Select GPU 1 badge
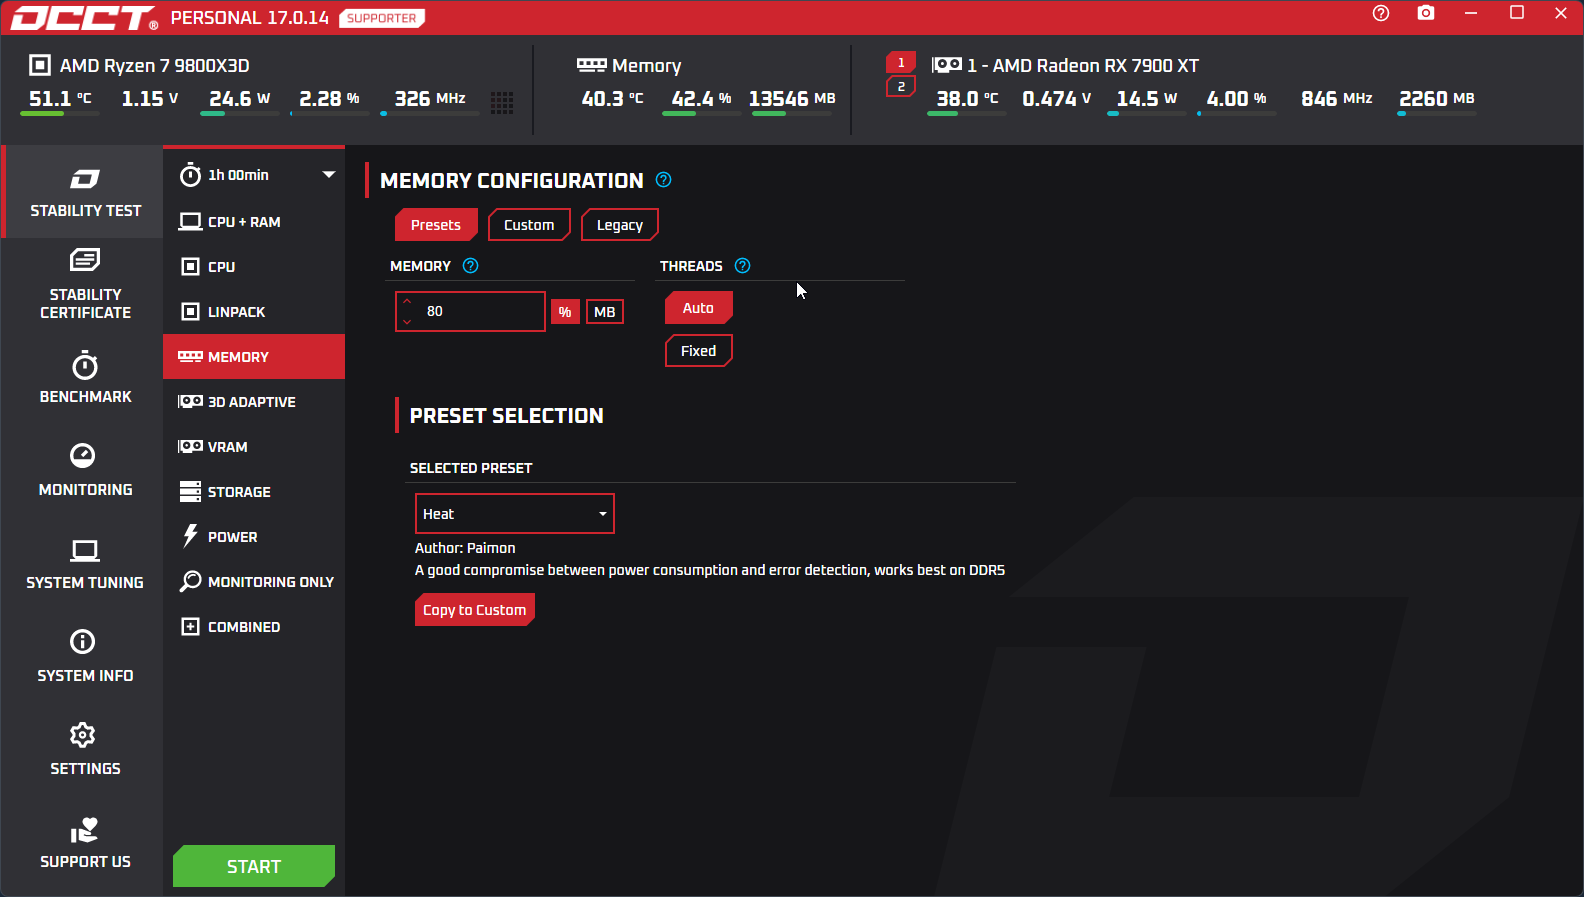This screenshot has width=1584, height=897. click(901, 63)
